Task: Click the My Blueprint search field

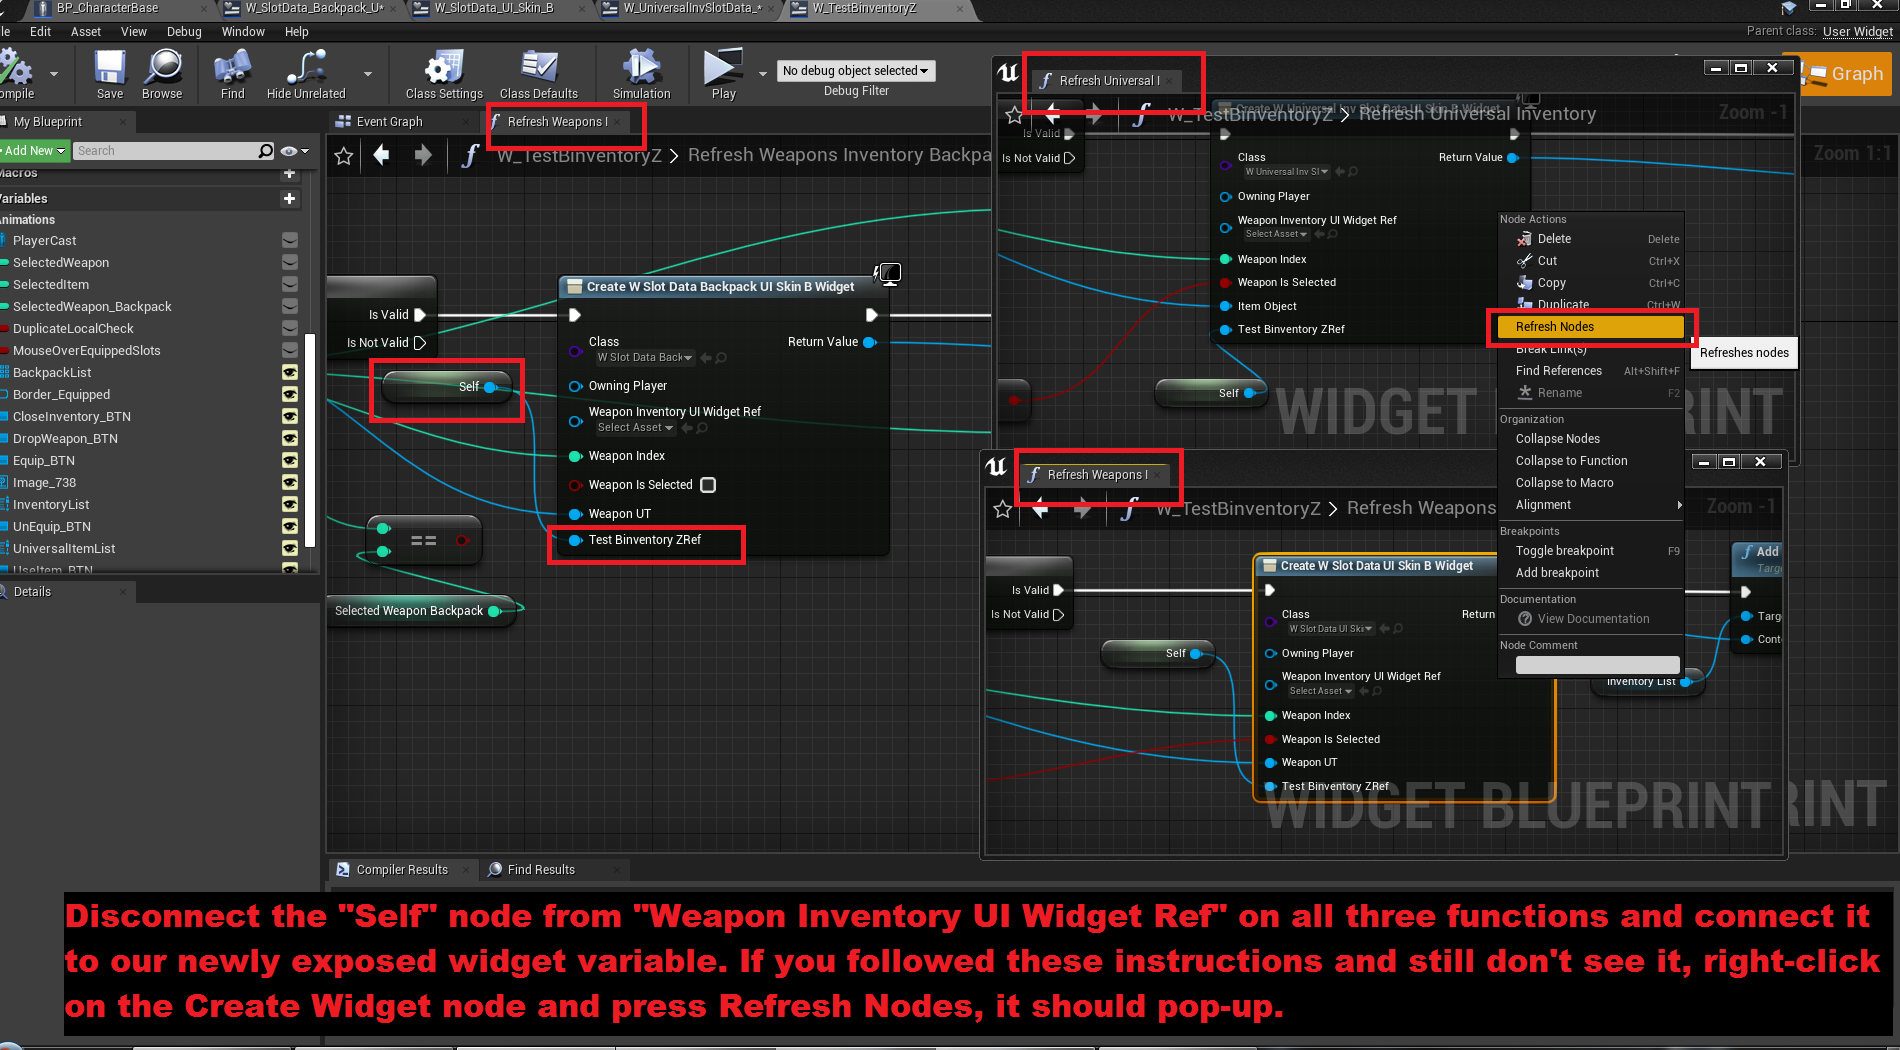Action: (x=166, y=151)
